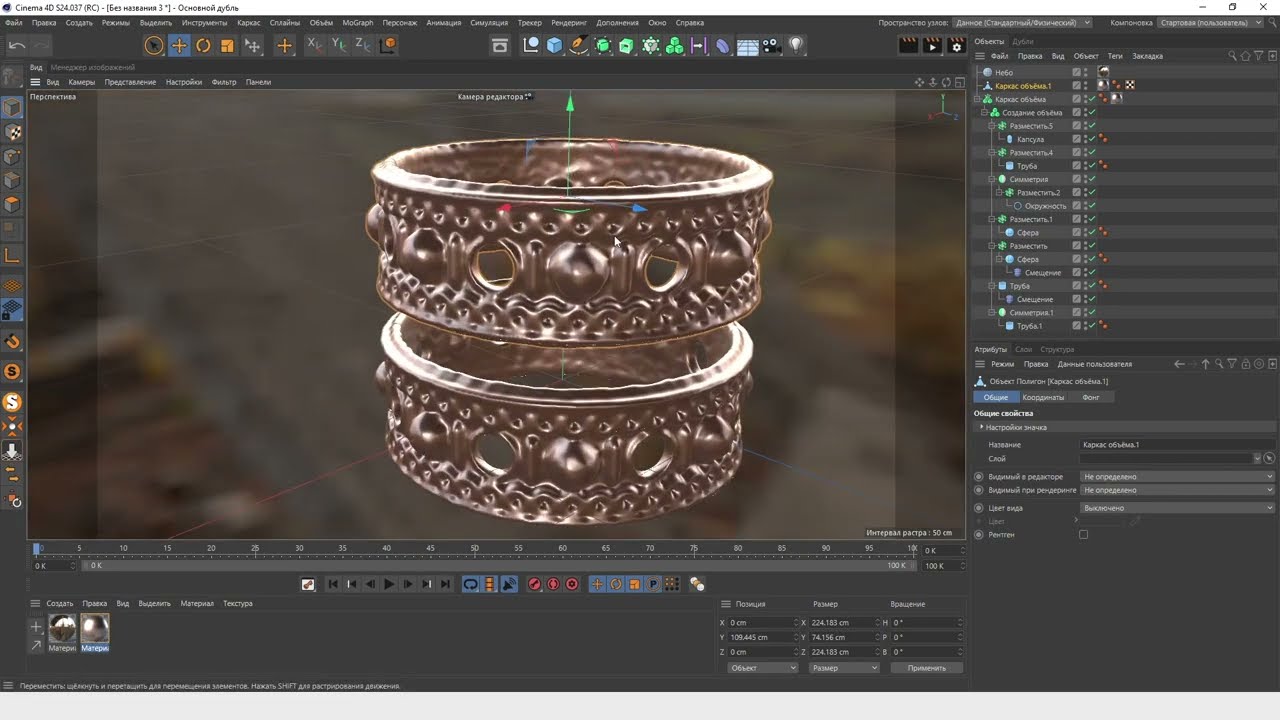Image resolution: width=1280 pixels, height=720 pixels.
Task: Toggle layer checkbox for Труба.1 object
Action: point(1077,326)
